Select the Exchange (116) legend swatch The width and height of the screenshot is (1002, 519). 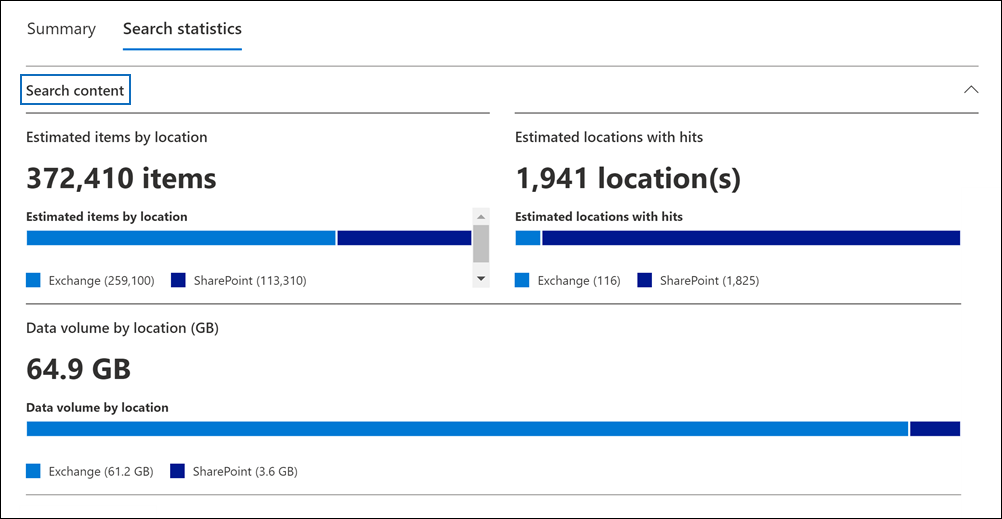pos(522,281)
